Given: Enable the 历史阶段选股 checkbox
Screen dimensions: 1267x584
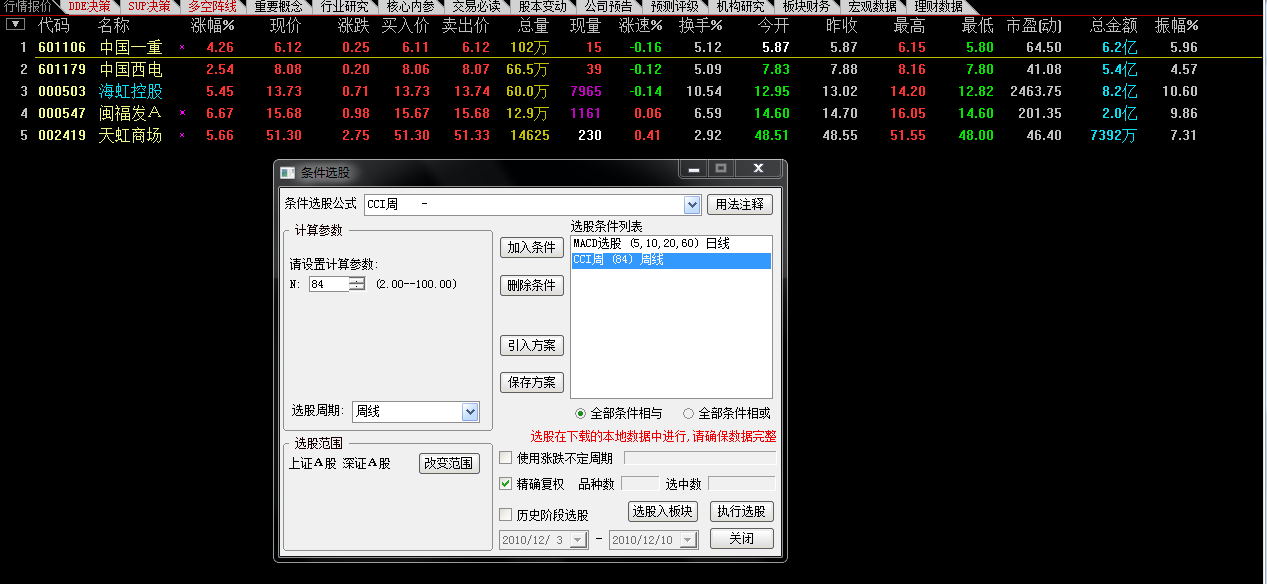Looking at the screenshot, I should (x=505, y=513).
